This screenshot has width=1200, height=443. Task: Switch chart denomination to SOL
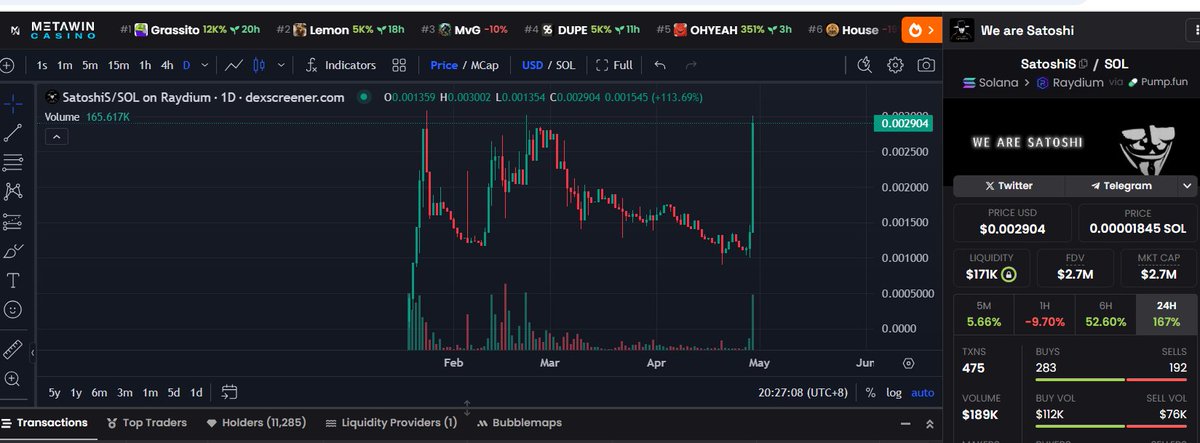tap(565, 65)
